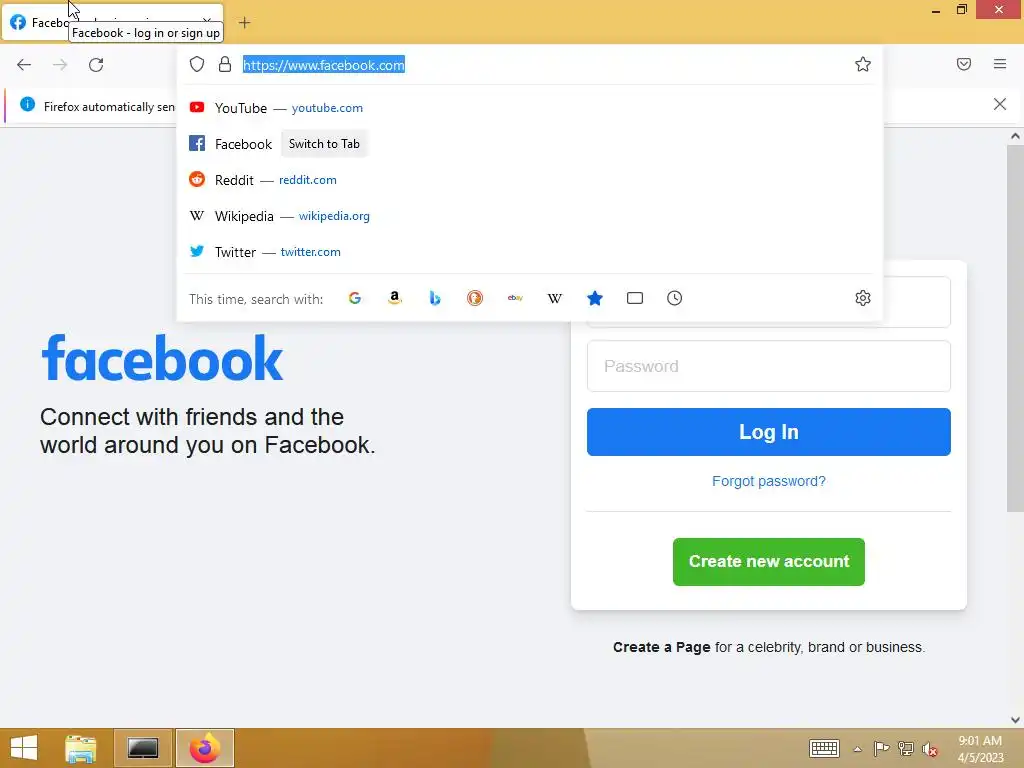This screenshot has height=768, width=1024.
Task: Search this time with Wikipedia icon
Action: pos(554,298)
